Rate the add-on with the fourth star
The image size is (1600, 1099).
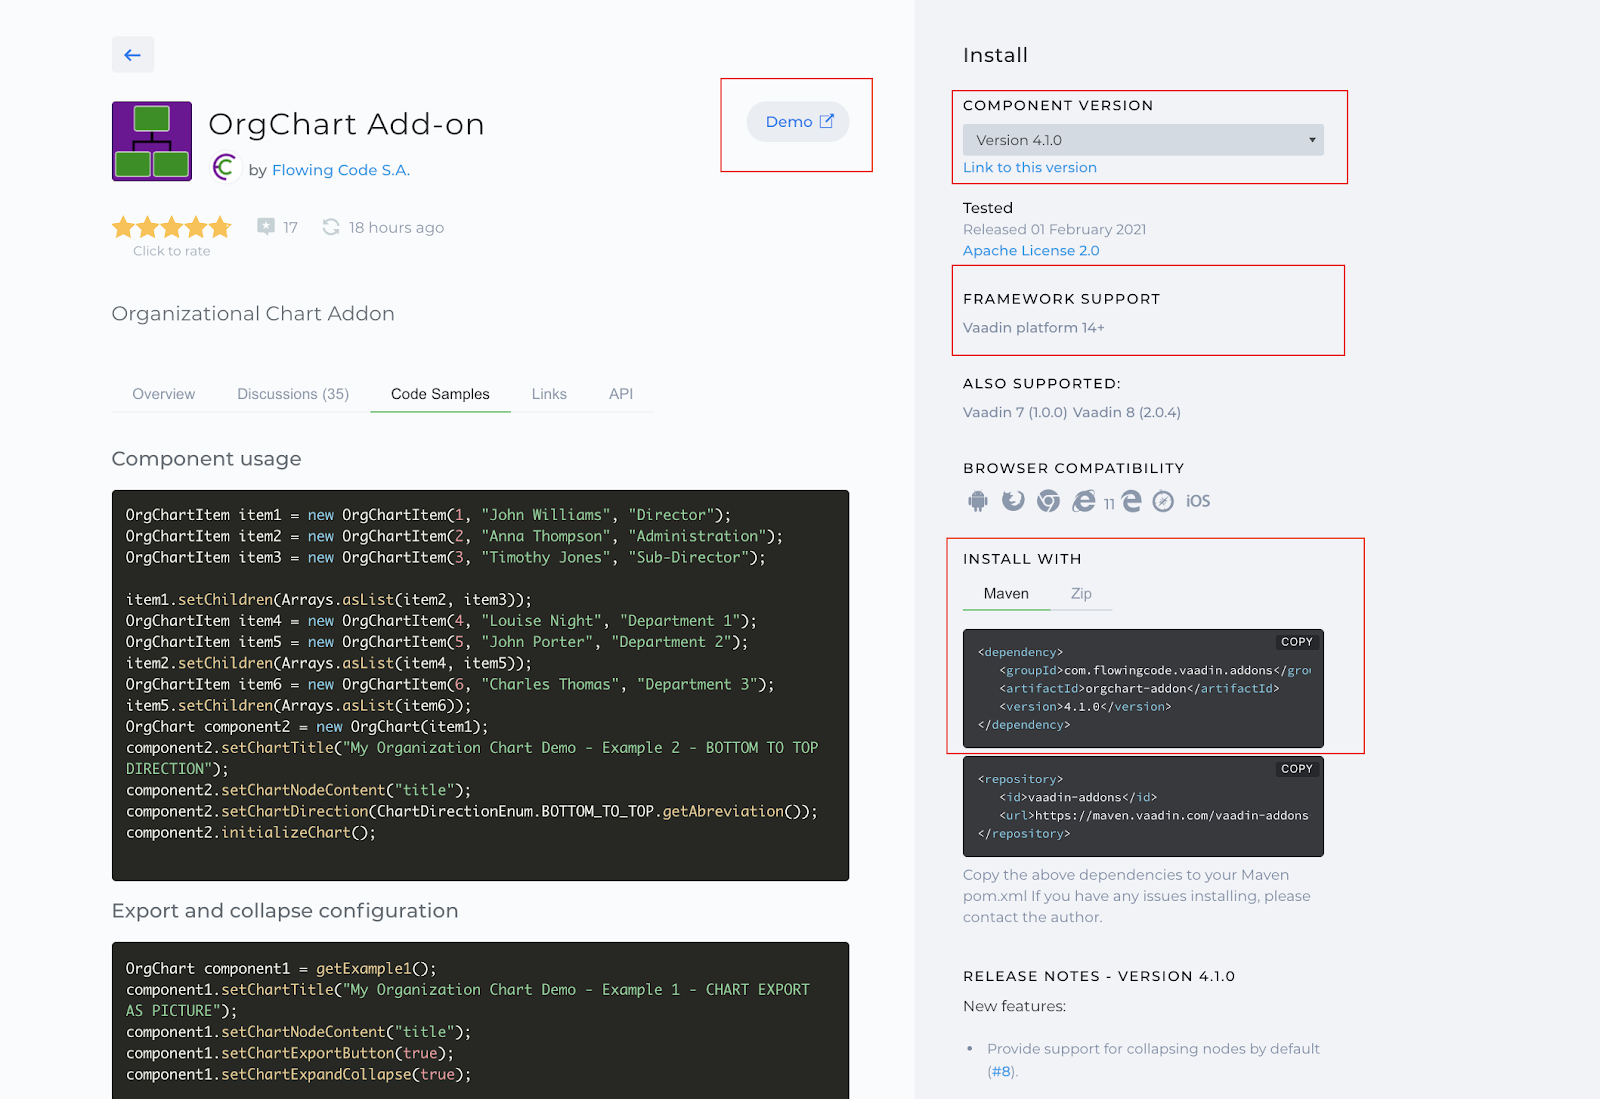(x=196, y=227)
